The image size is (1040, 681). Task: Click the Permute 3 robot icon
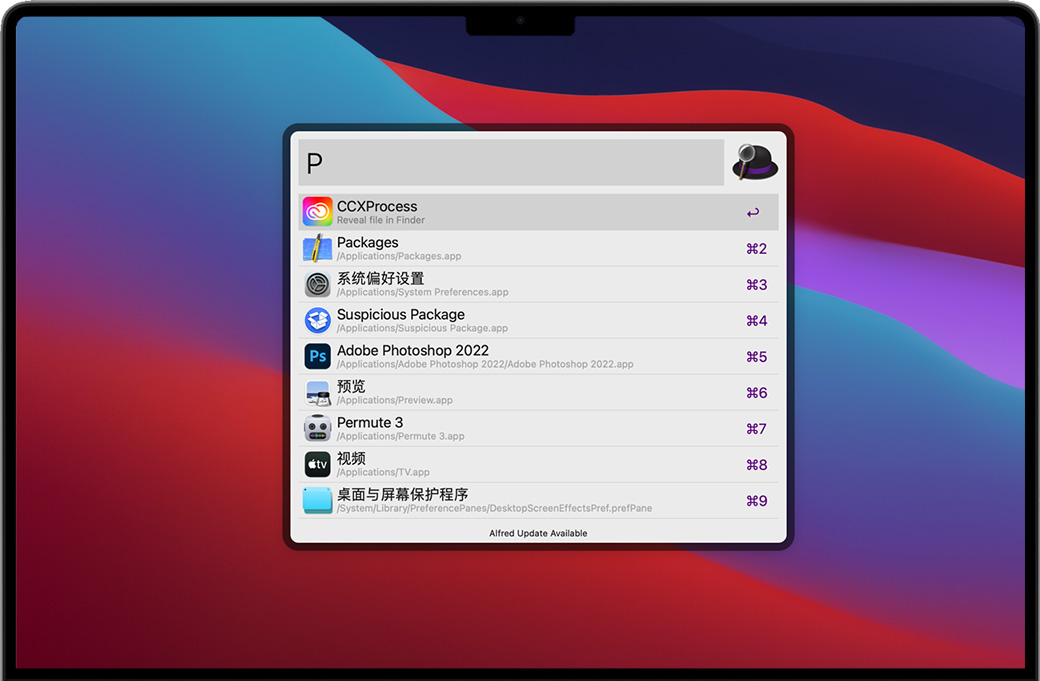point(318,428)
